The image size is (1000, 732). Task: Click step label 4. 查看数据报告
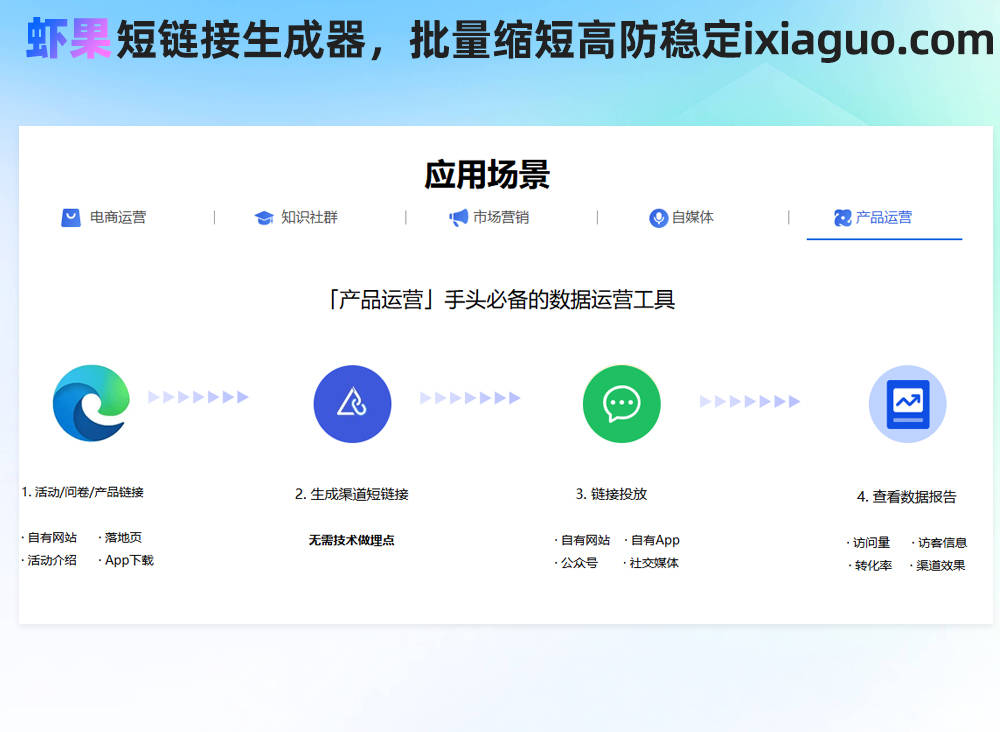tap(906, 497)
